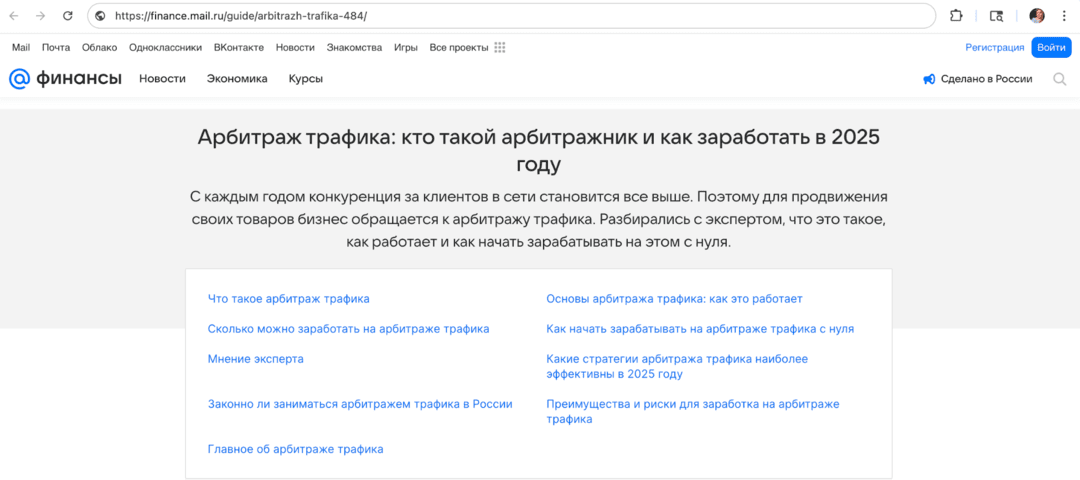Open Игры in top portal bar
Image resolution: width=1080 pixels, height=480 pixels.
pos(406,48)
